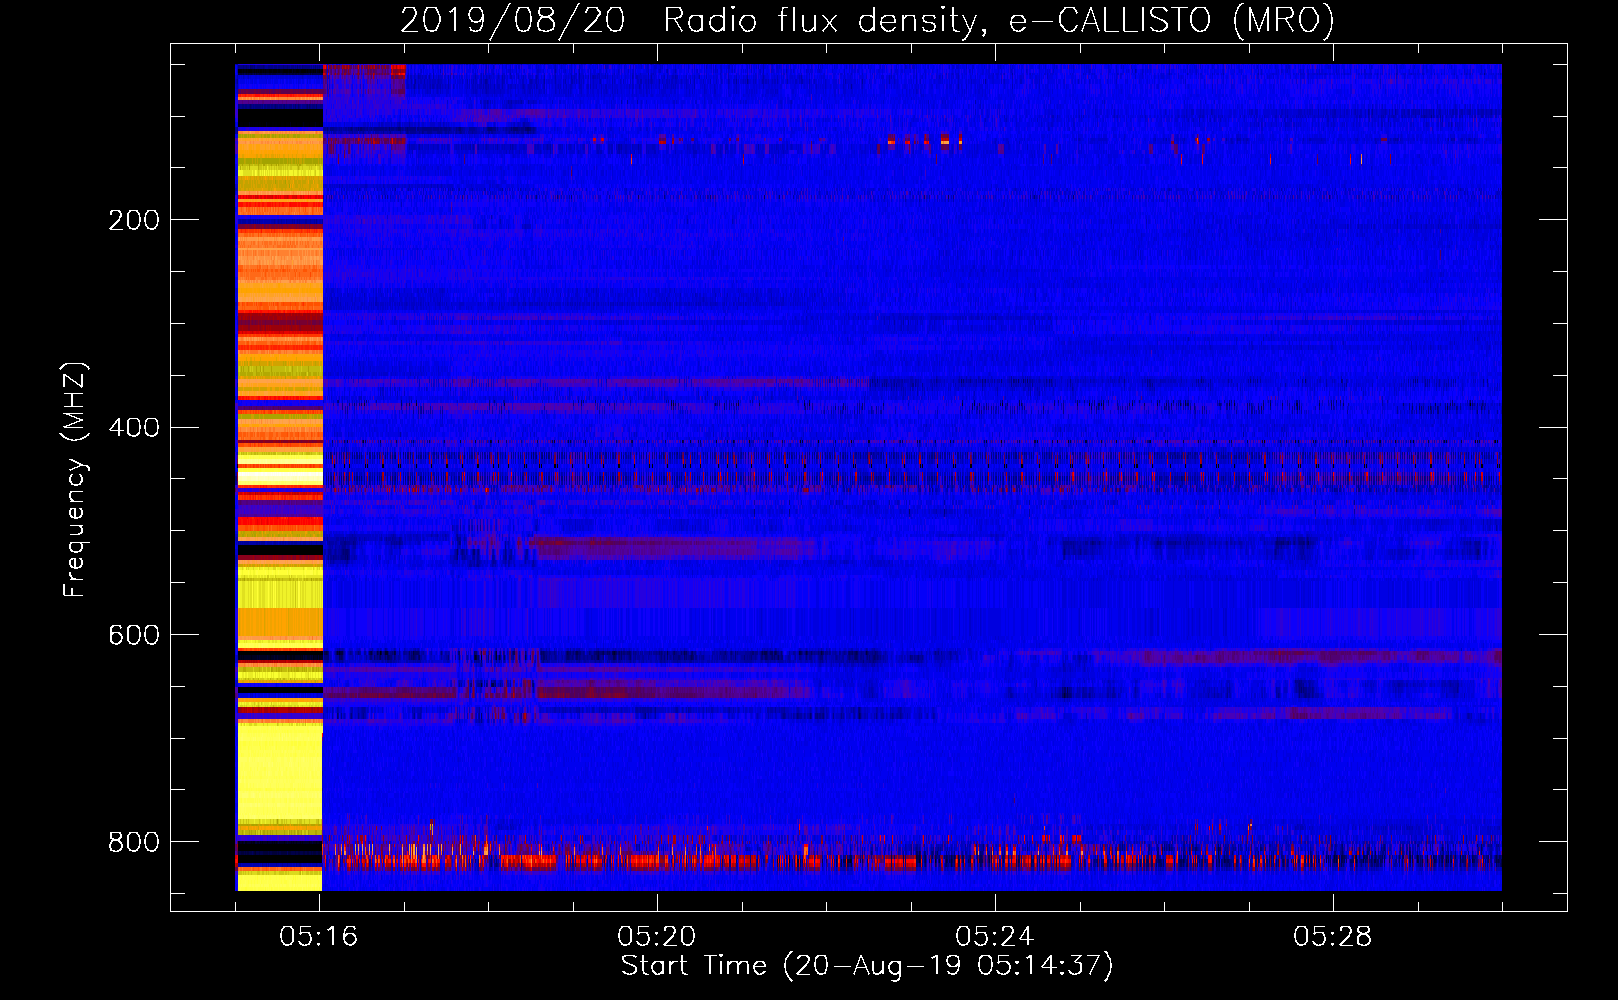Click the date '2019/08/20' in the title
Image resolution: width=1618 pixels, height=1000 pixels.
(x=513, y=20)
